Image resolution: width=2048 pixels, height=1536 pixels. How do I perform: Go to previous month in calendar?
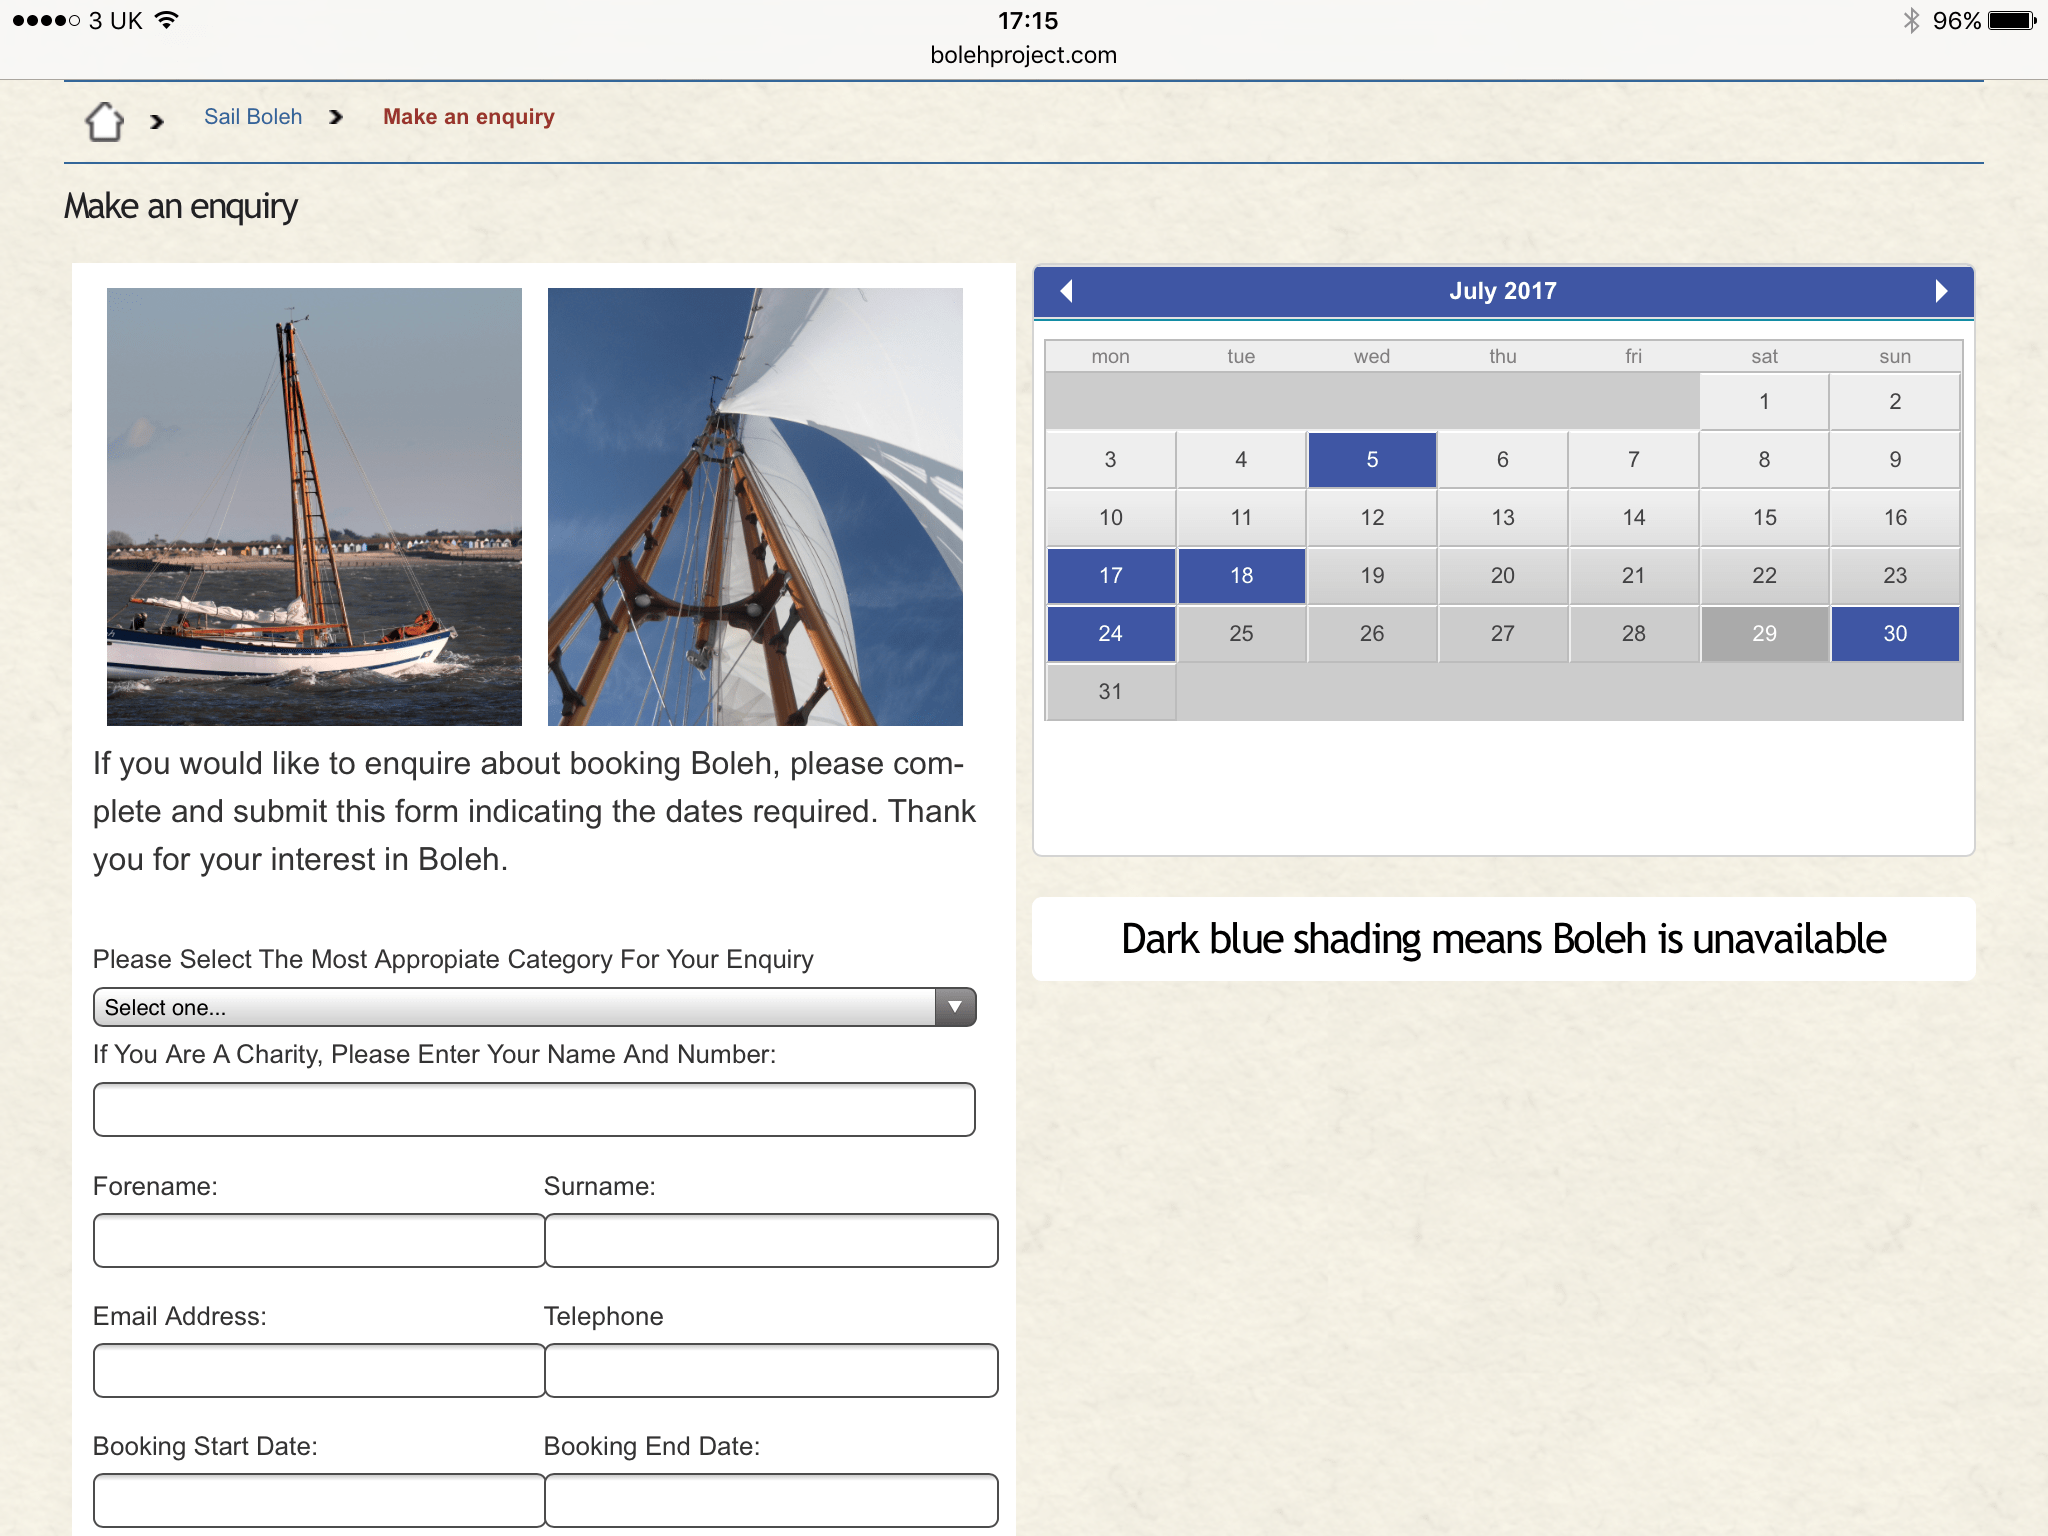pyautogui.click(x=1066, y=291)
